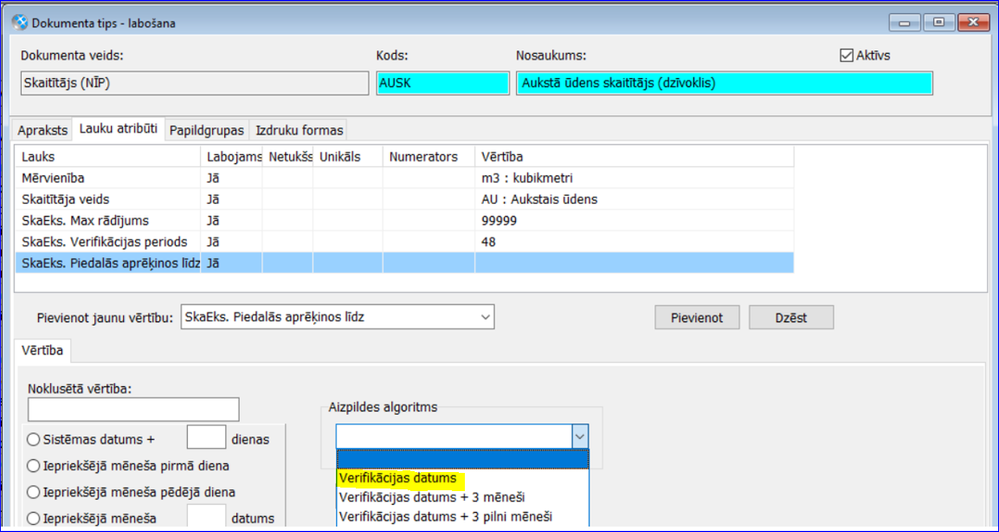Click the value 48

pyautogui.click(x=489, y=242)
